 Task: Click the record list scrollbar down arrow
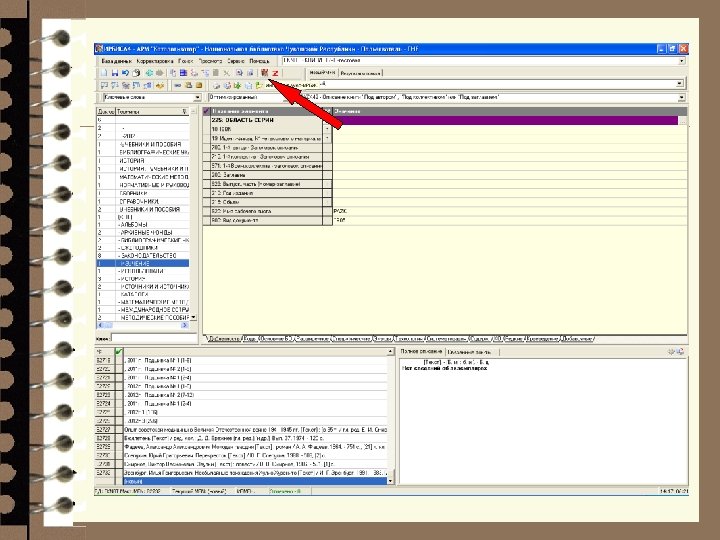[391, 481]
